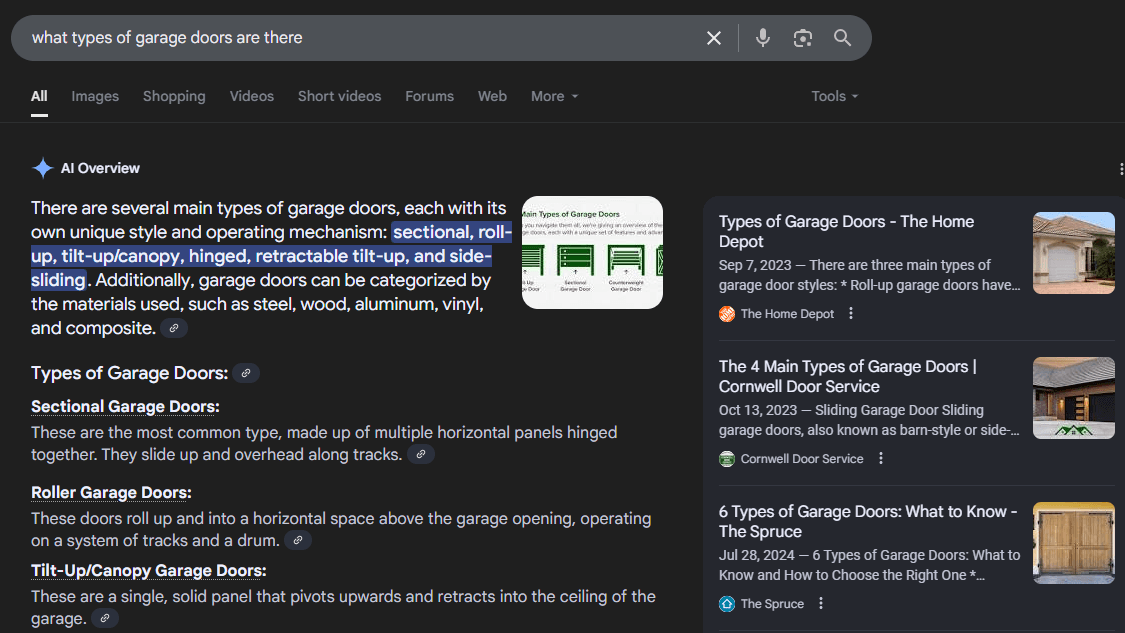Open the three-dot menu beside The Home Depot
This screenshot has width=1125, height=633.
(851, 314)
